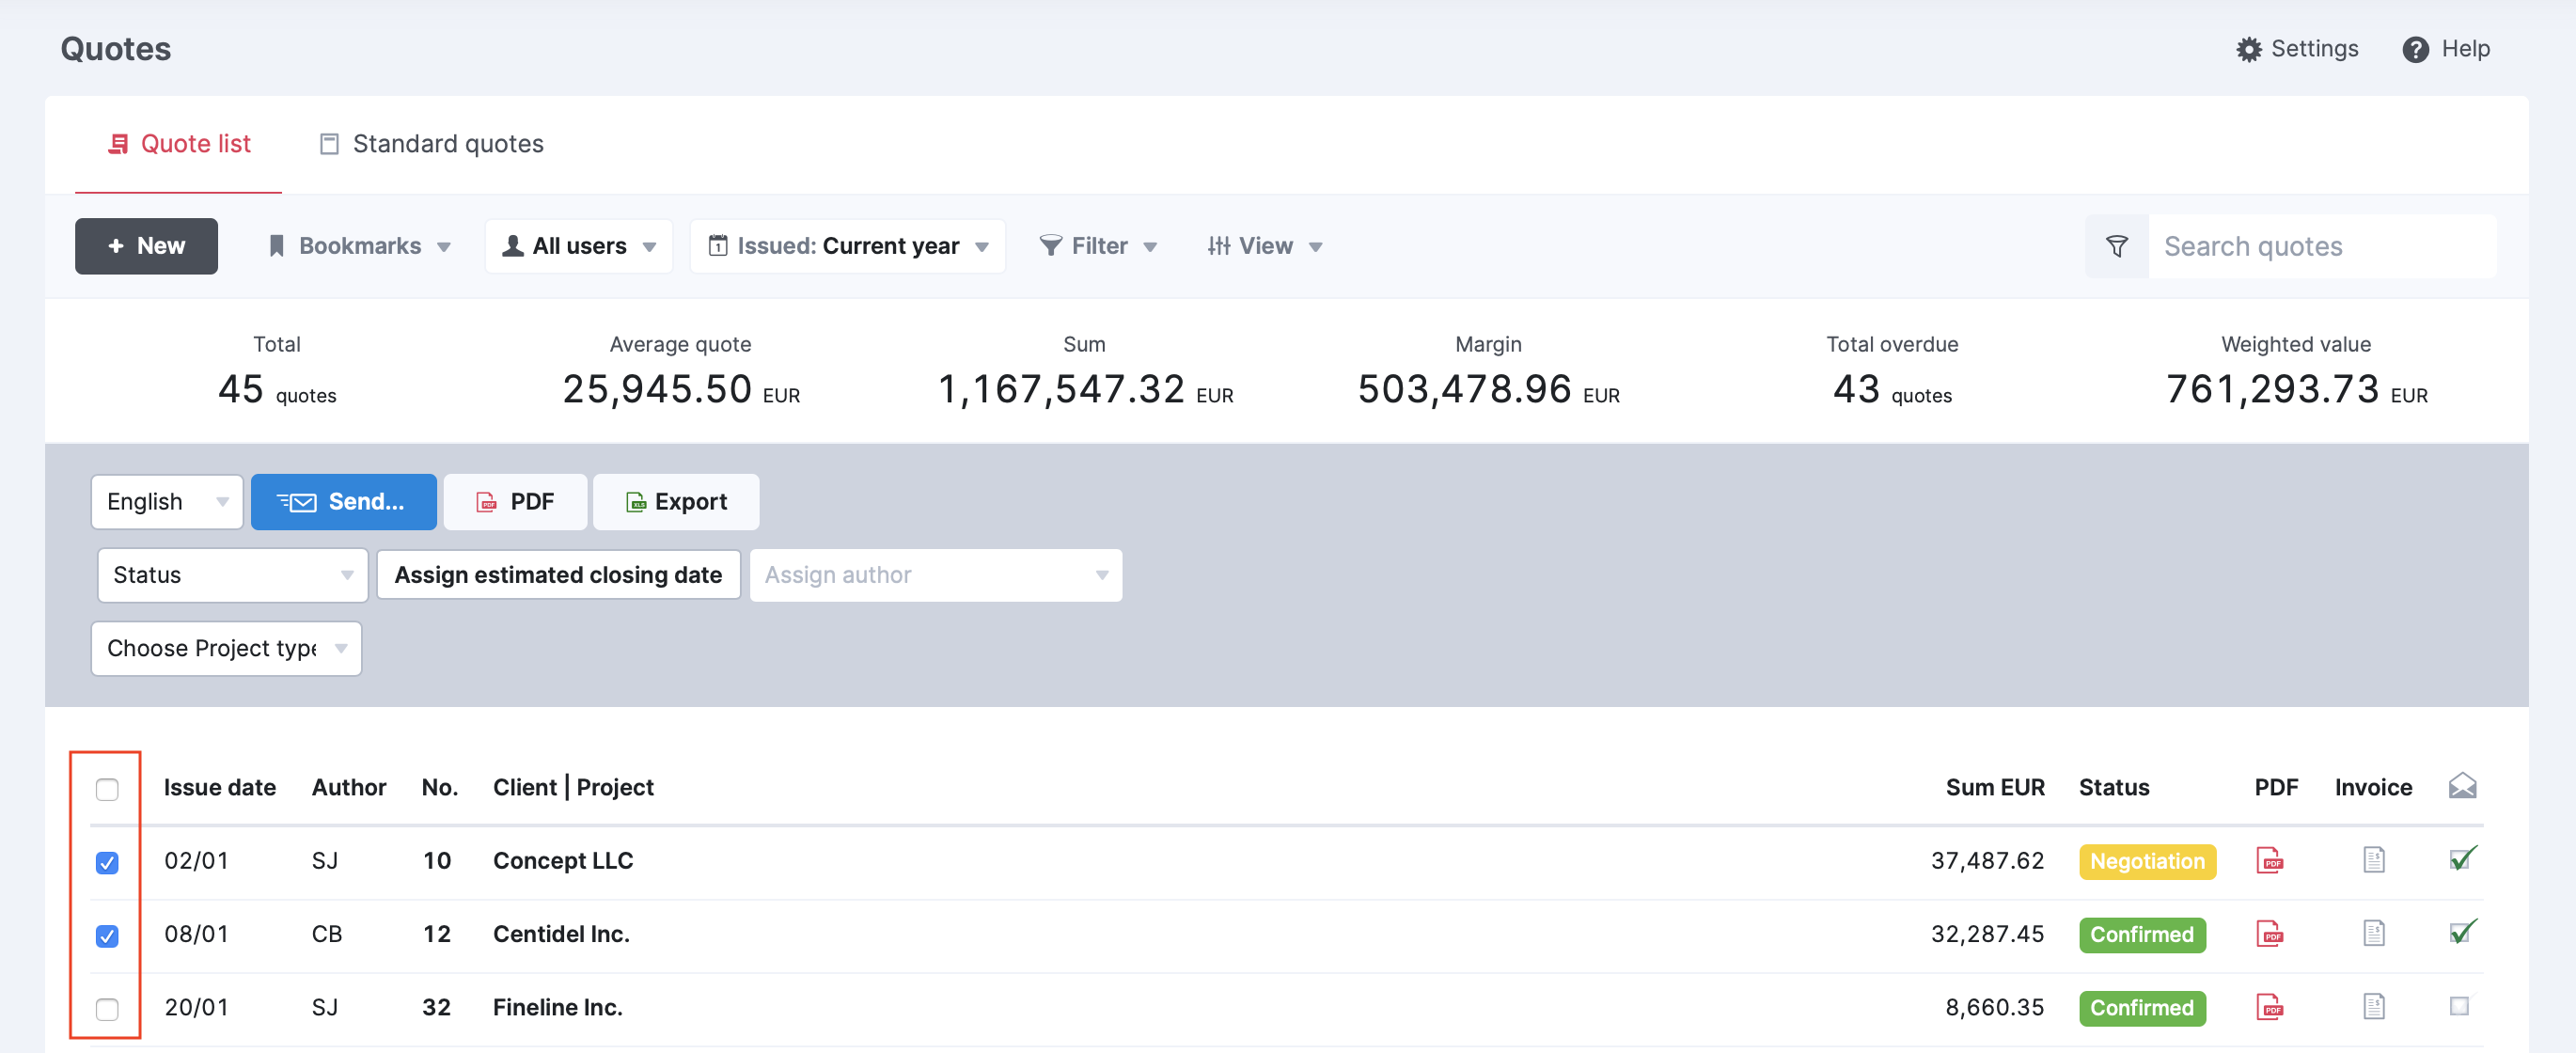Open the All users dropdown
This screenshot has height=1053, width=2576.
tap(579, 246)
